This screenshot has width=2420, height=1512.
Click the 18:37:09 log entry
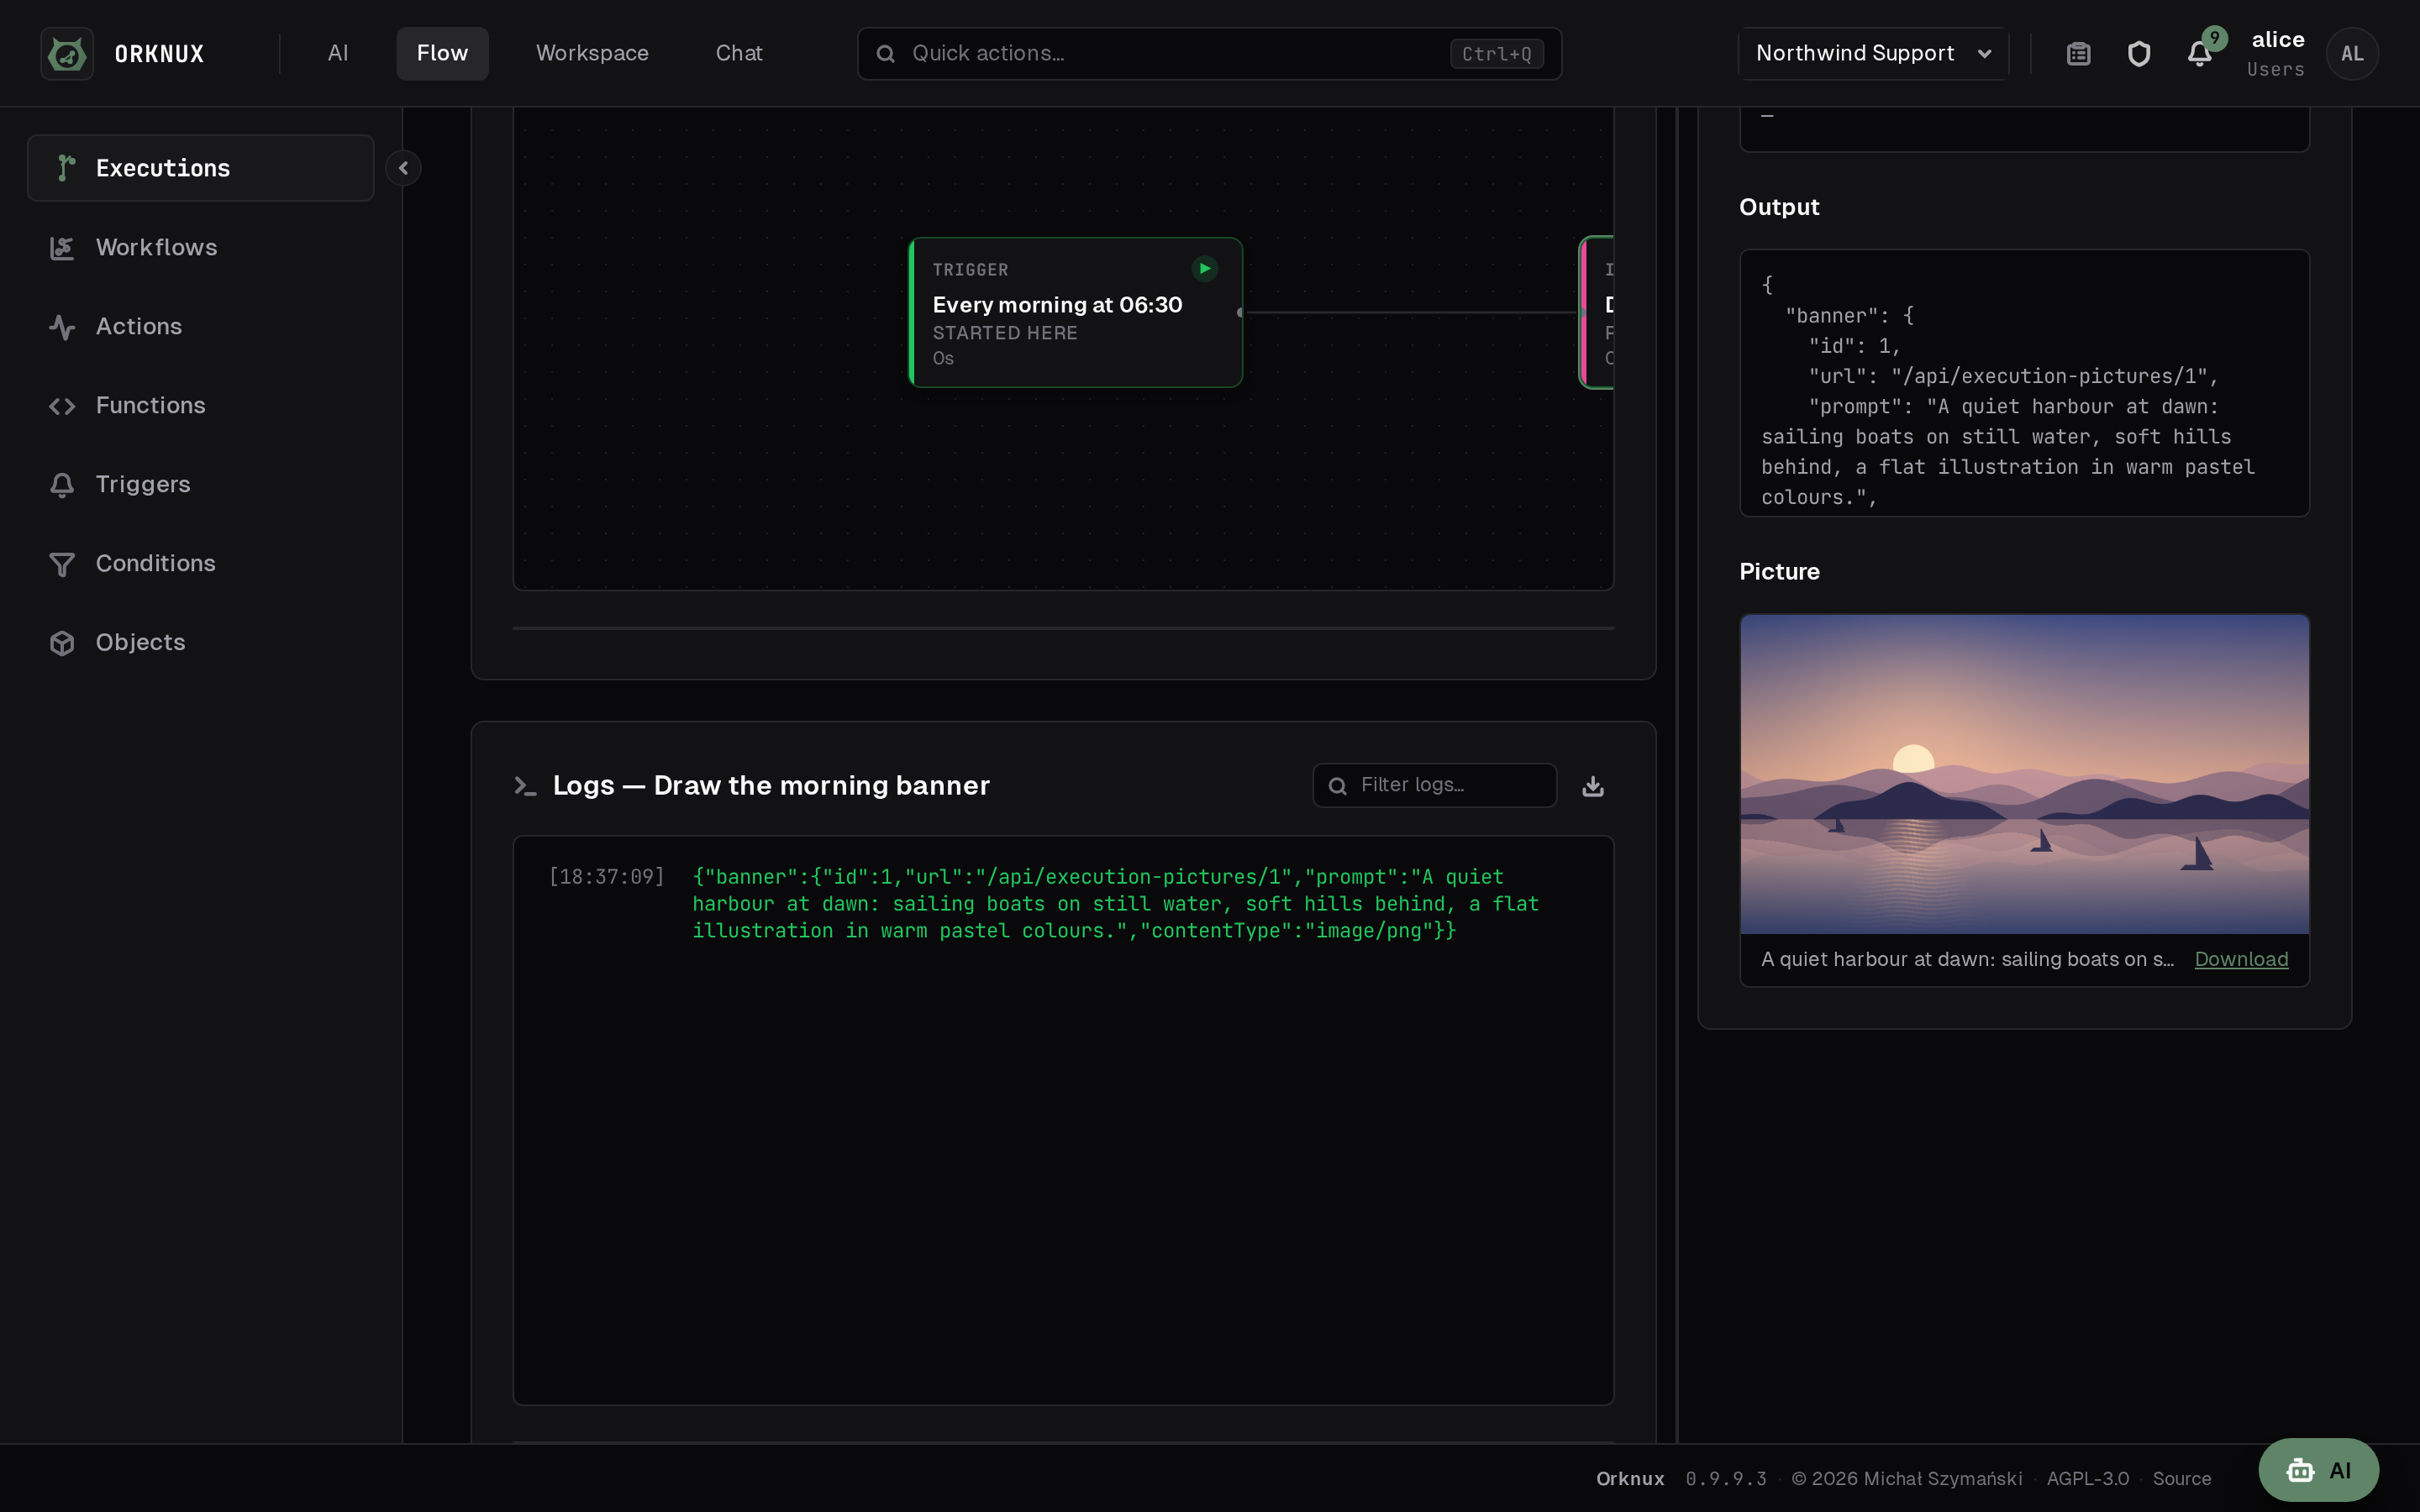click(1063, 903)
